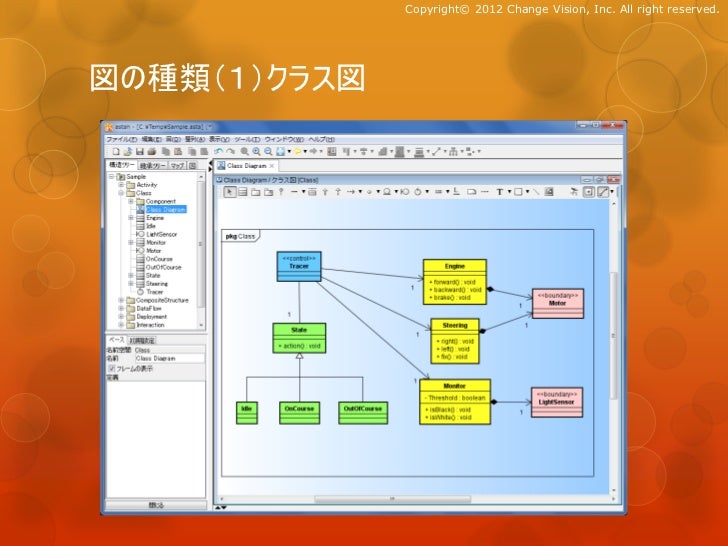
Task: Click the New file icon in main toolbar
Action: coord(117,151)
